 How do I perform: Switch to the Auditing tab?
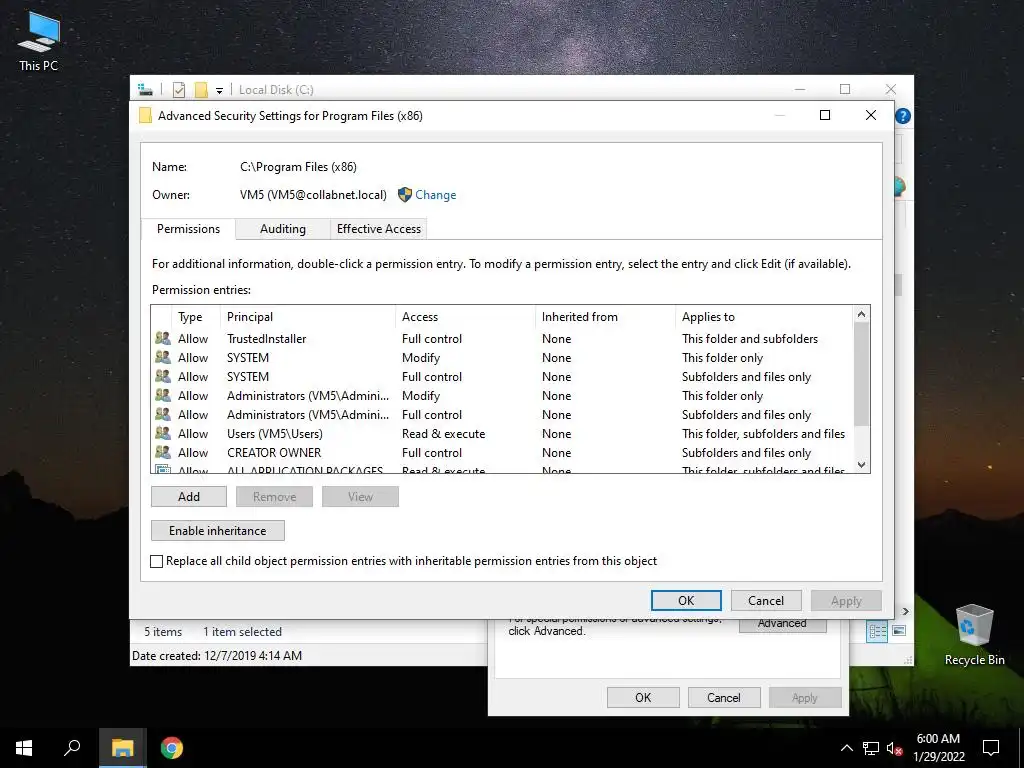coord(283,229)
